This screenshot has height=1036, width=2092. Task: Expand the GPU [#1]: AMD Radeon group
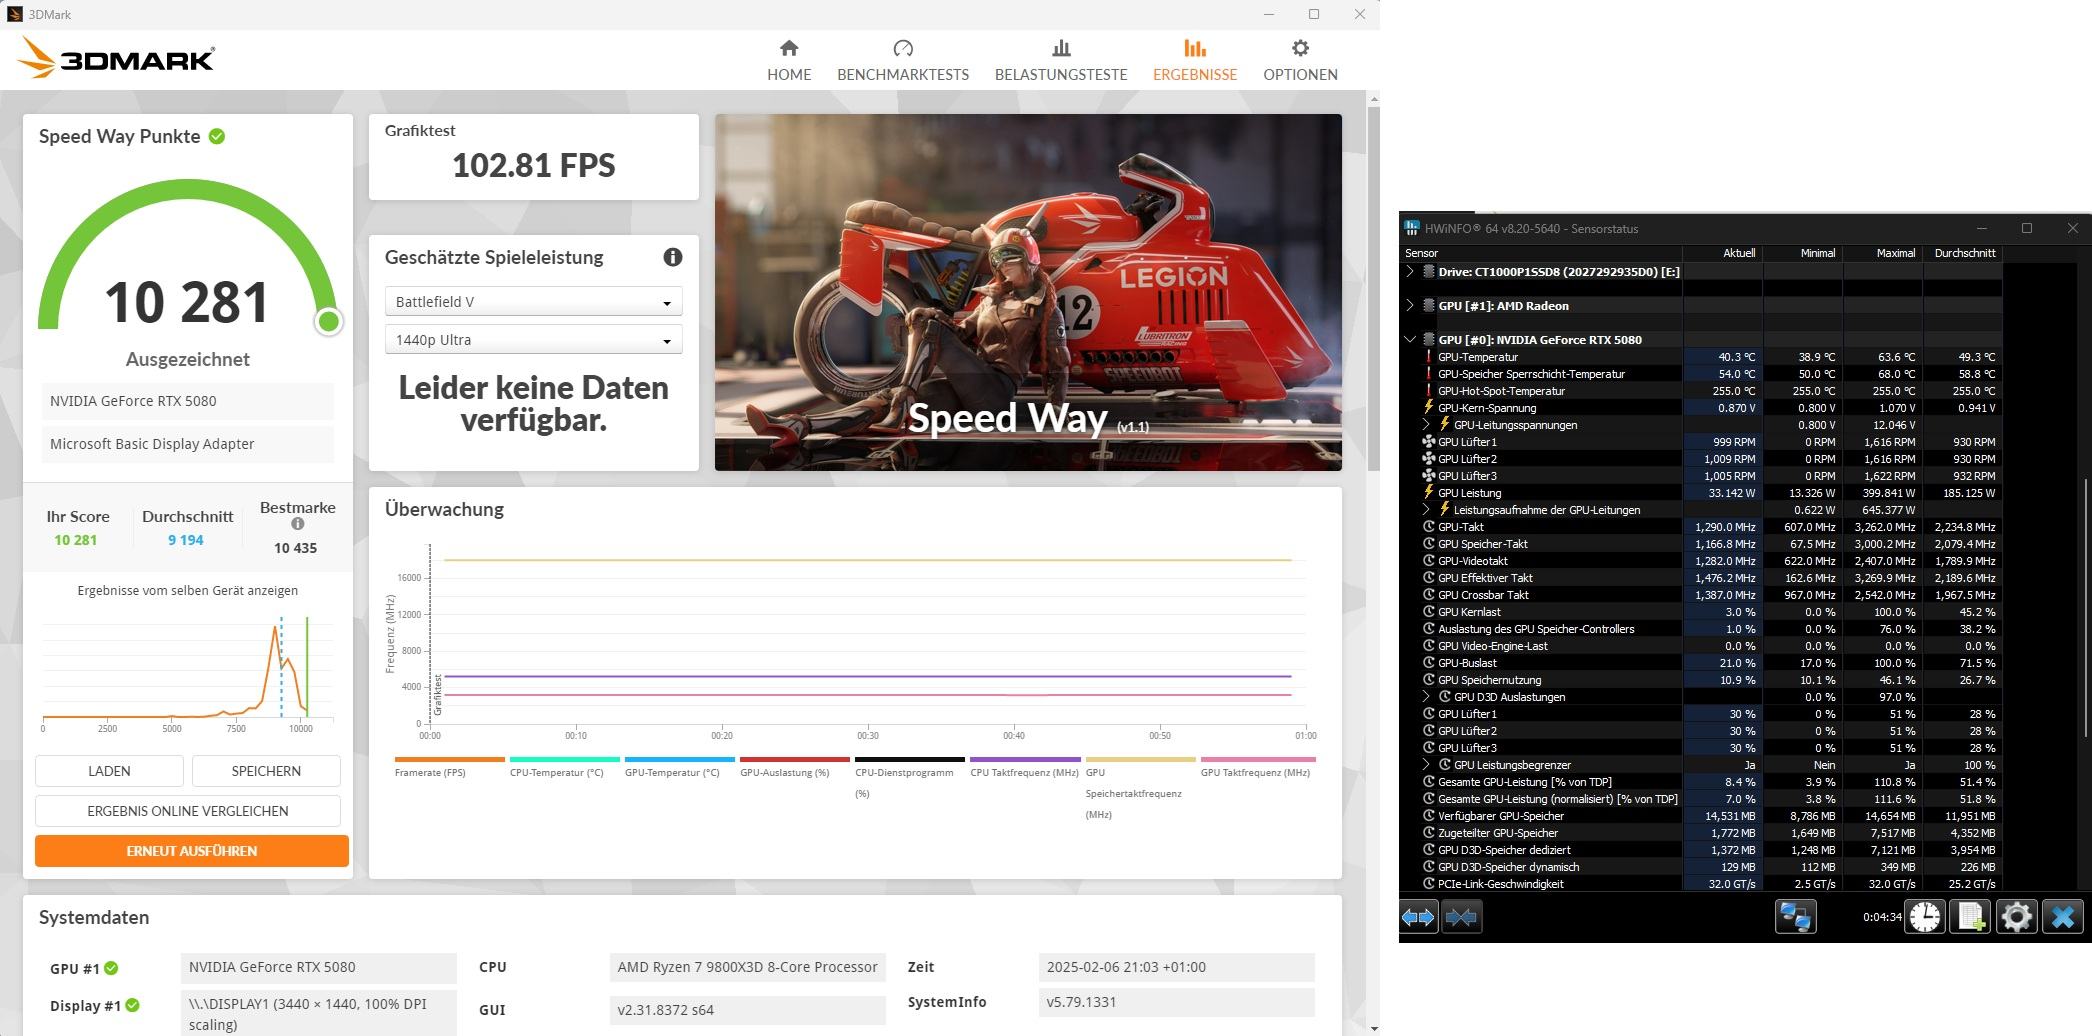[1410, 306]
